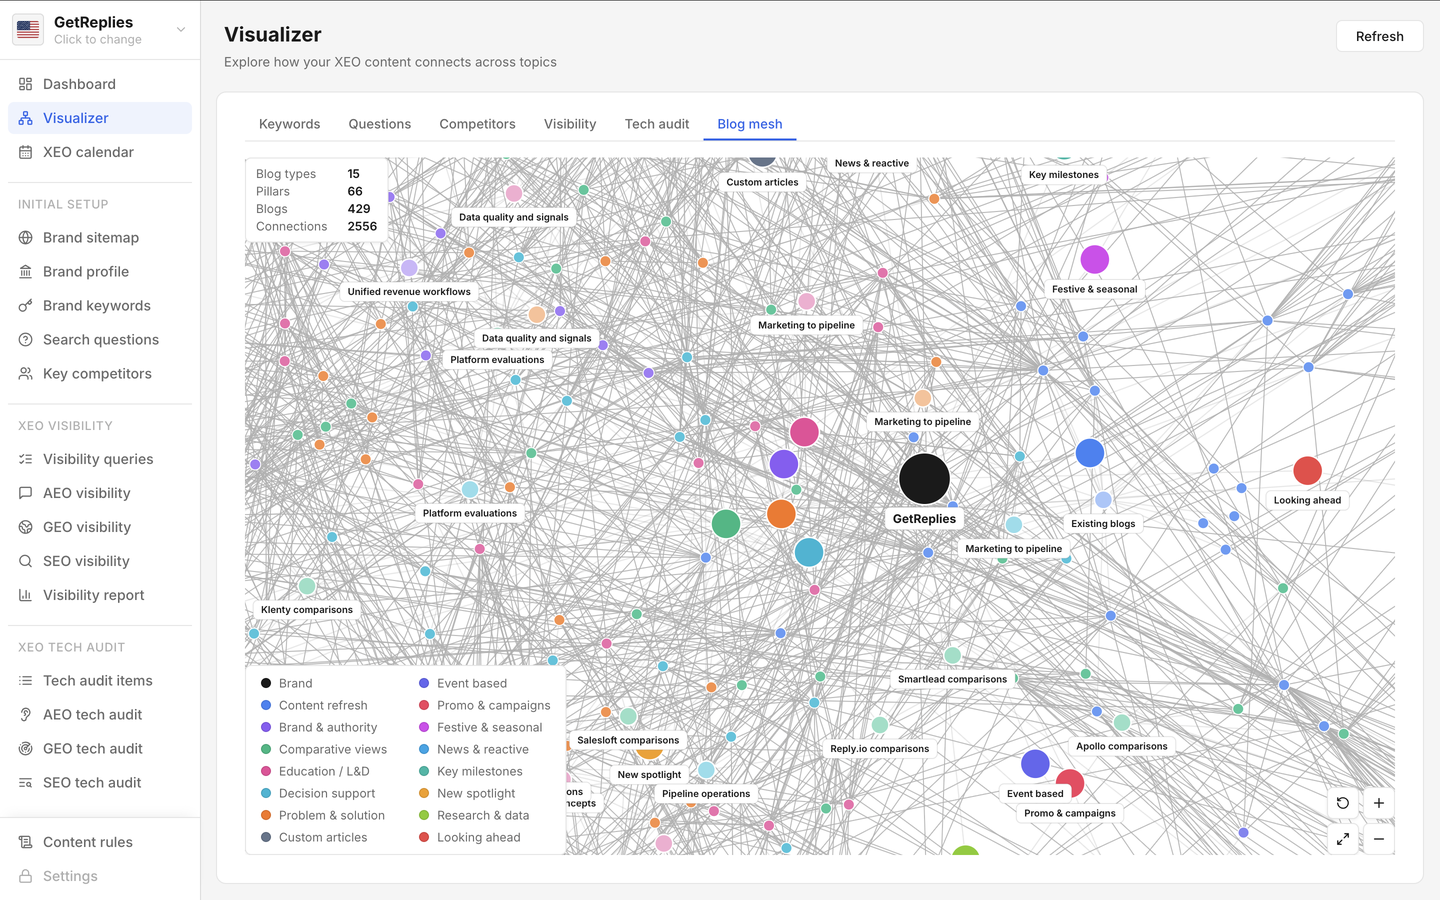The height and width of the screenshot is (900, 1440).
Task: Click the Pipeline operations label
Action: click(x=706, y=793)
